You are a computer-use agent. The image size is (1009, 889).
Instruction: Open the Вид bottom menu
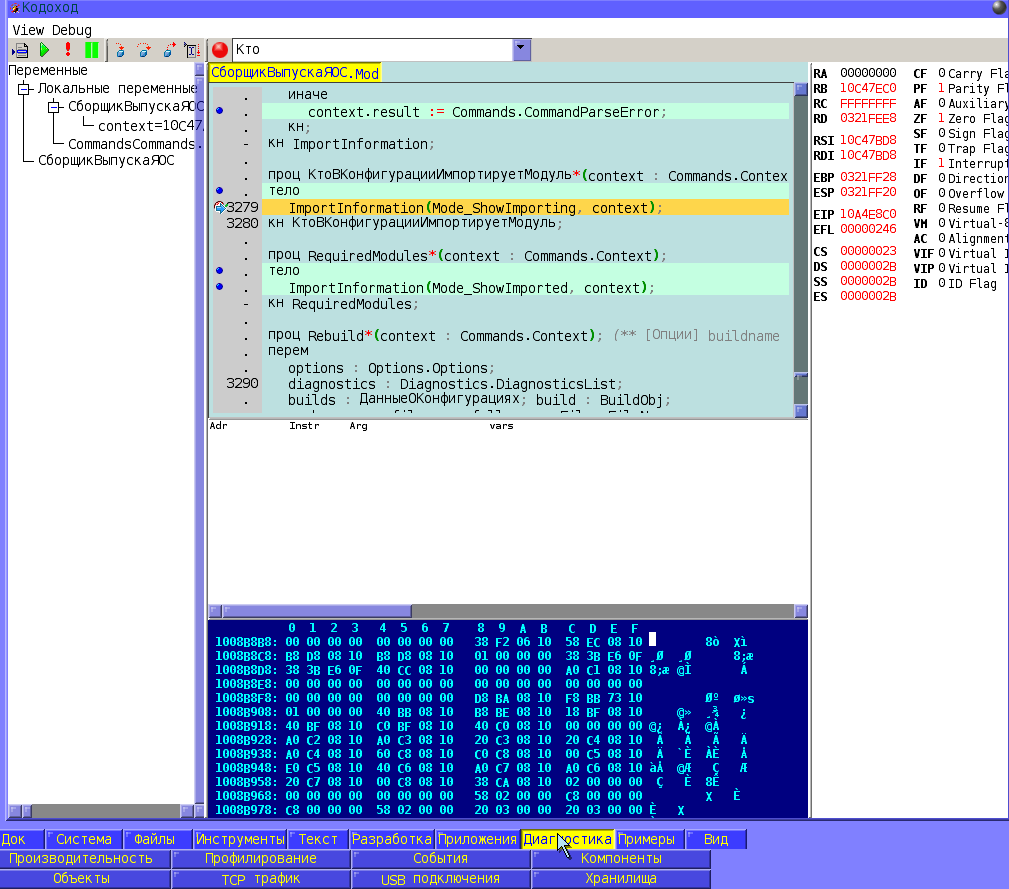pos(716,839)
